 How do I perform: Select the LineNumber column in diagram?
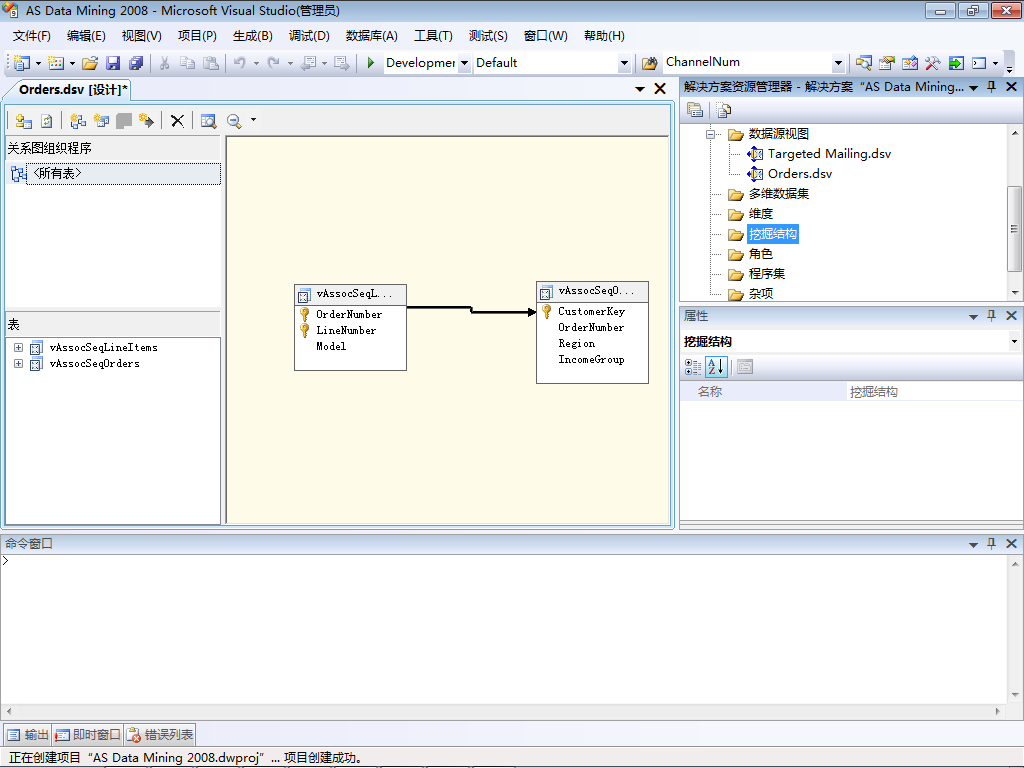346,330
